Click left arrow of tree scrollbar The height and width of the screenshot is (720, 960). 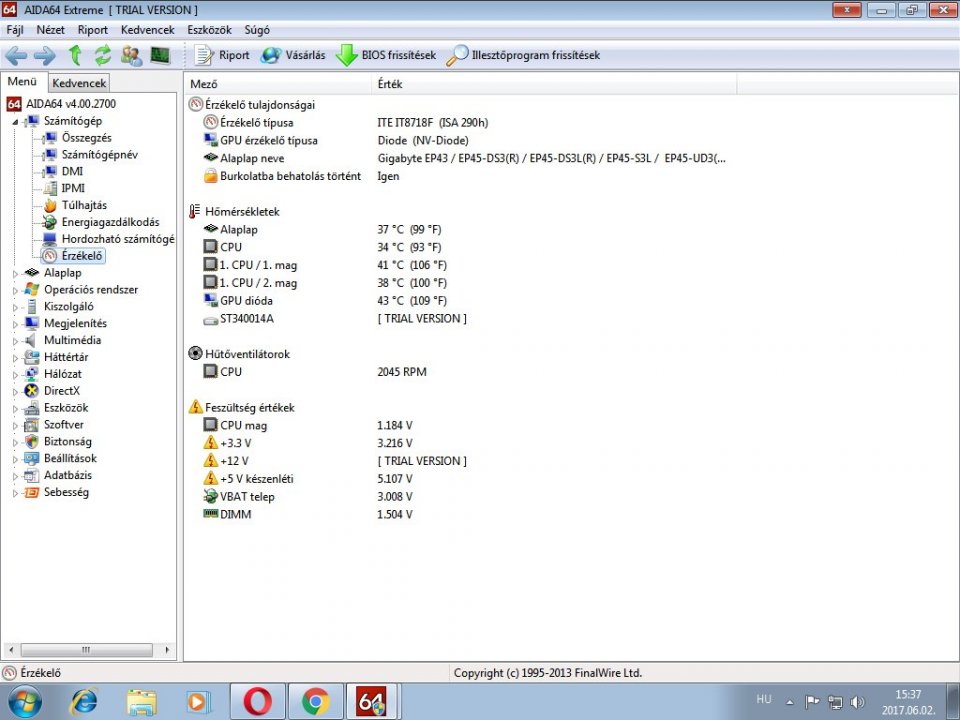point(10,650)
